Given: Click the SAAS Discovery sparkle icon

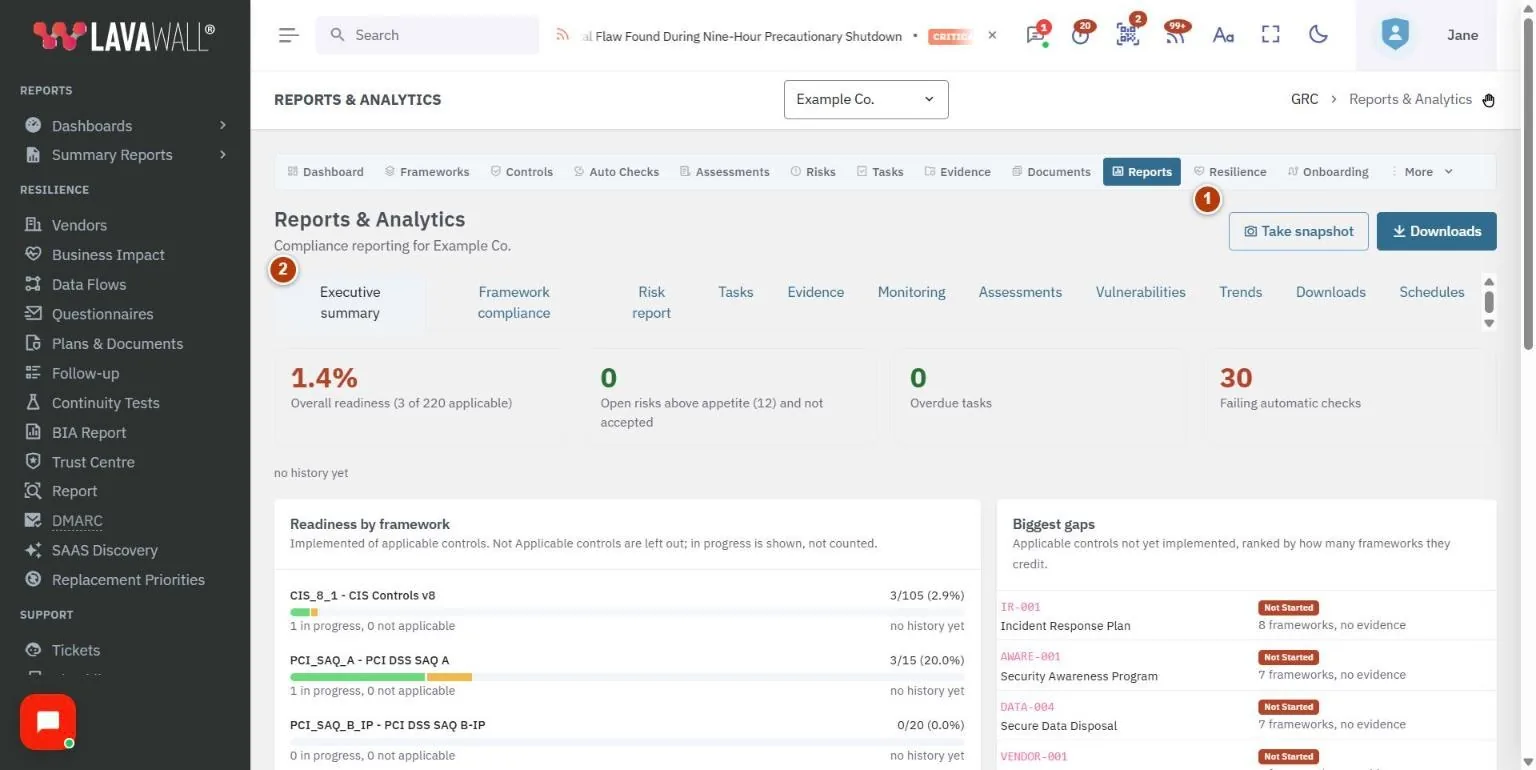Looking at the screenshot, I should point(33,550).
